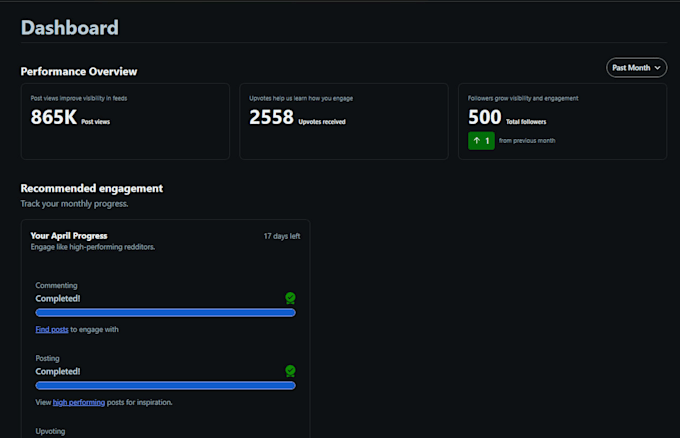Click the green completed badge for Commenting
This screenshot has height=438, width=680.
click(290, 298)
